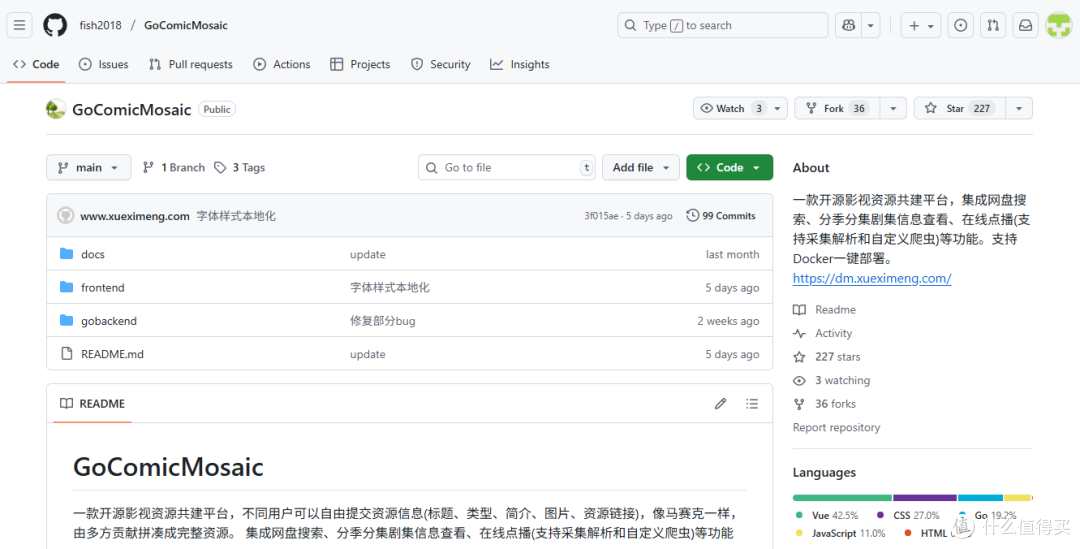Screen dimensions: 1080x549
Task: Click the Activity pulse icon
Action: 799,333
